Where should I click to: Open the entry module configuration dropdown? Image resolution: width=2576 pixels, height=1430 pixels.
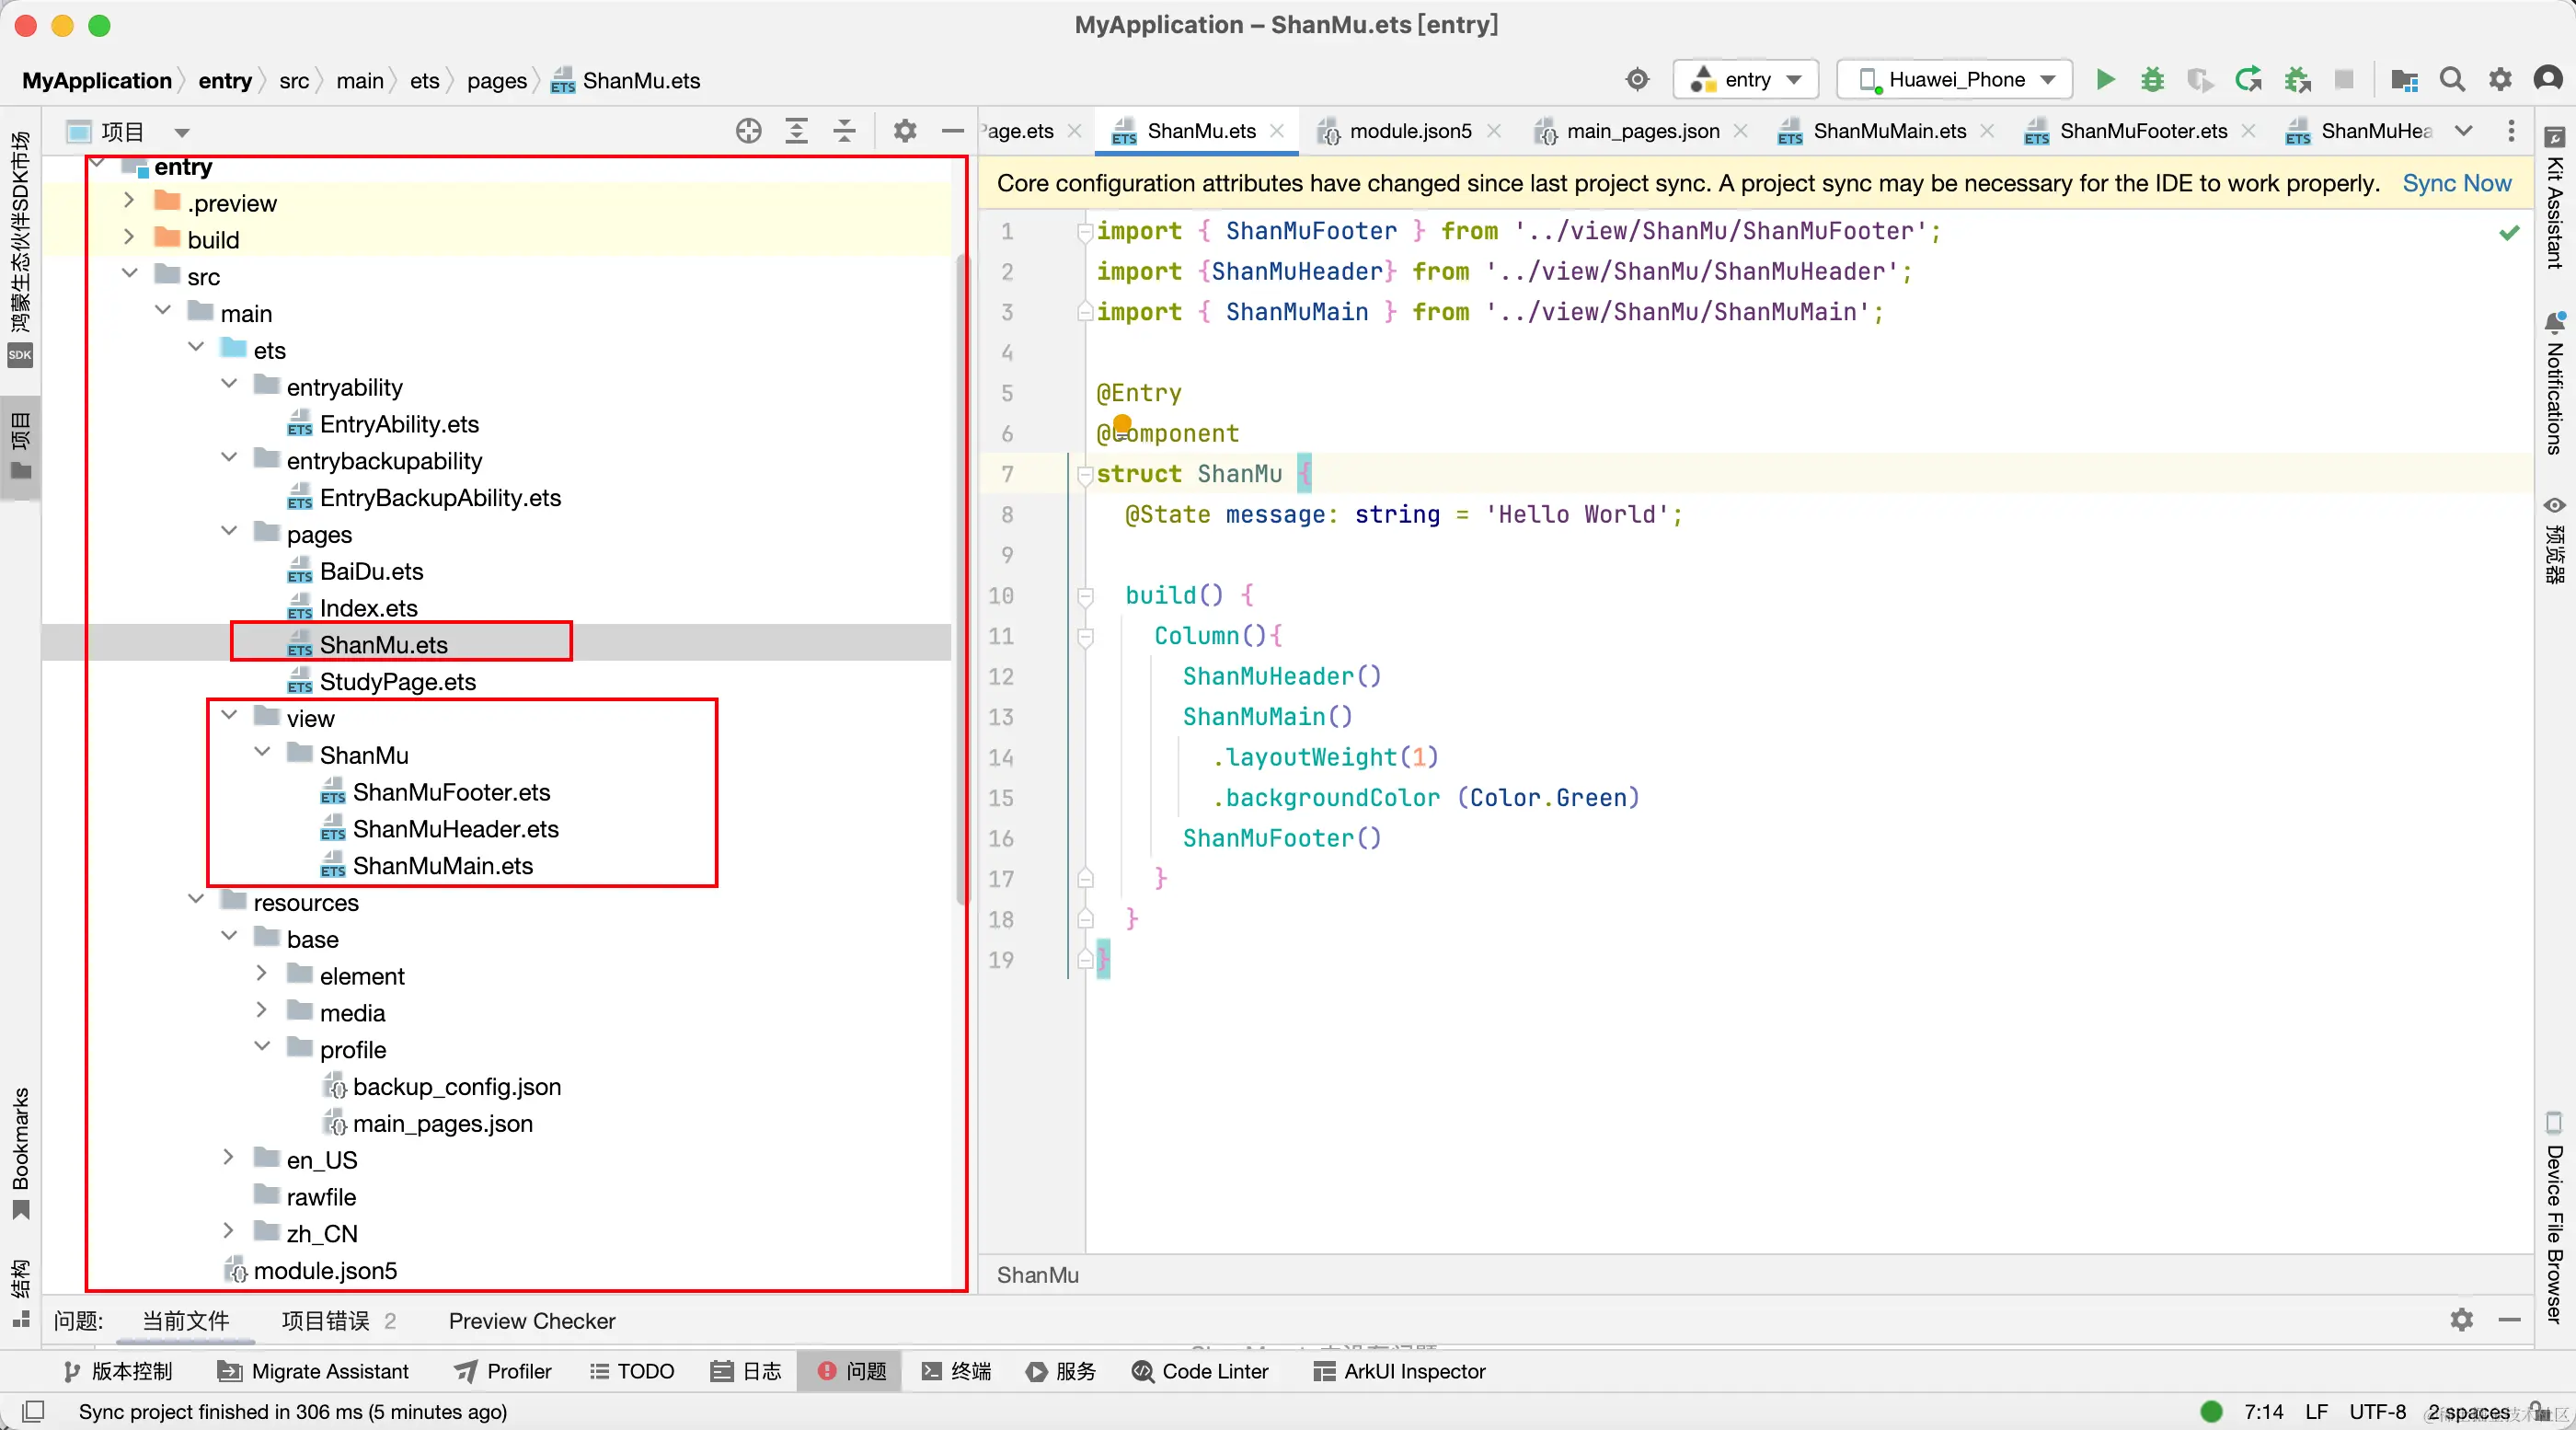[x=1746, y=80]
